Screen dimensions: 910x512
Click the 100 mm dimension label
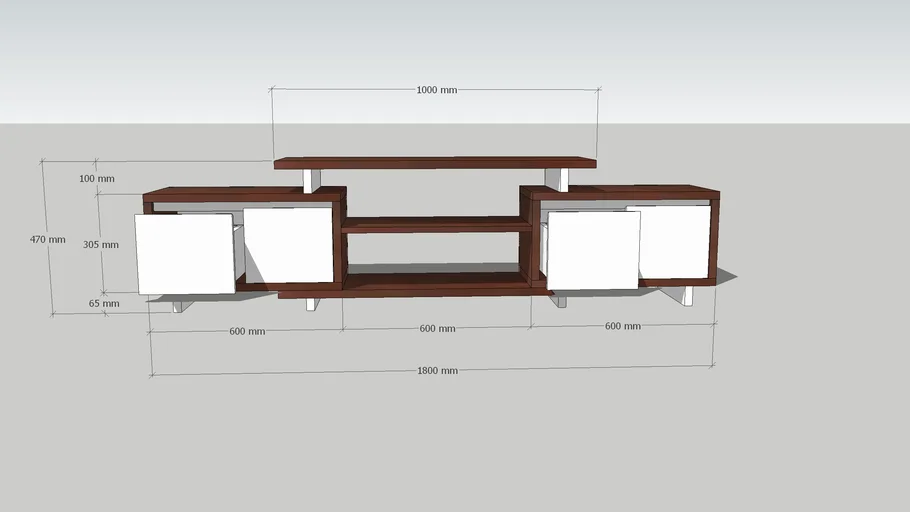tap(98, 179)
